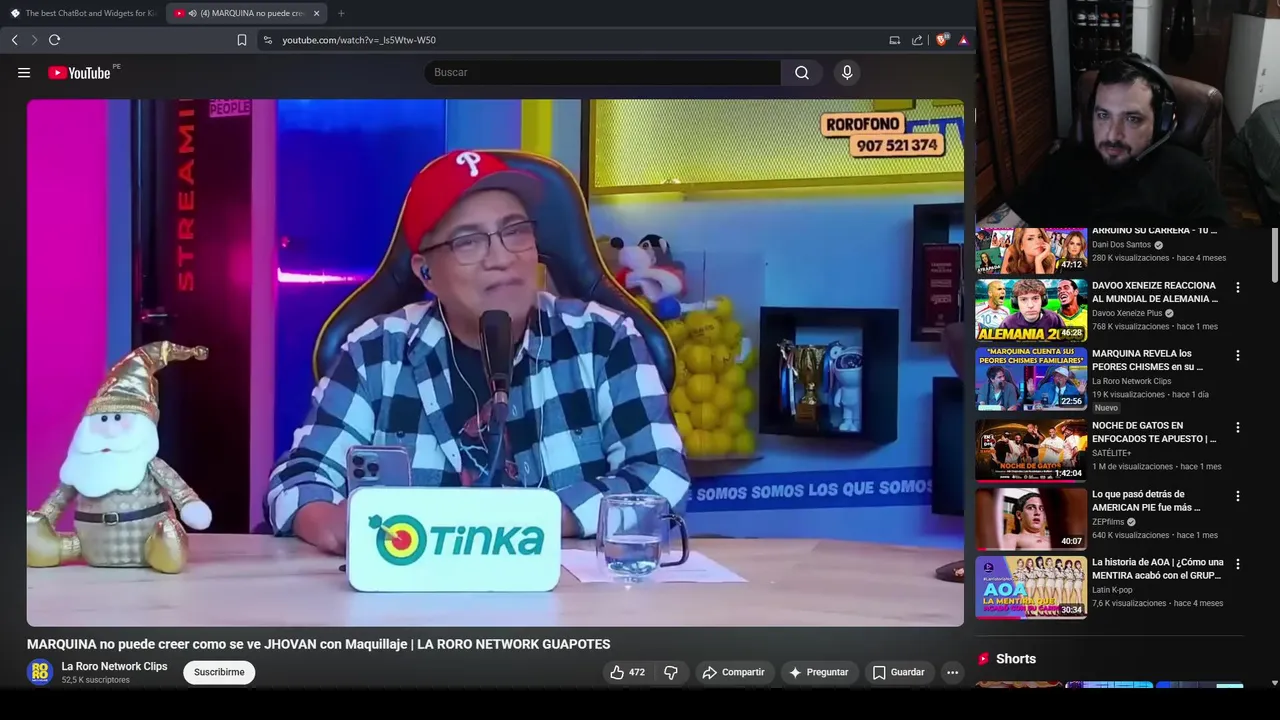The height and width of the screenshot is (720, 1280).
Task: Click Latin K-pop channel name
Action: coord(1113,590)
